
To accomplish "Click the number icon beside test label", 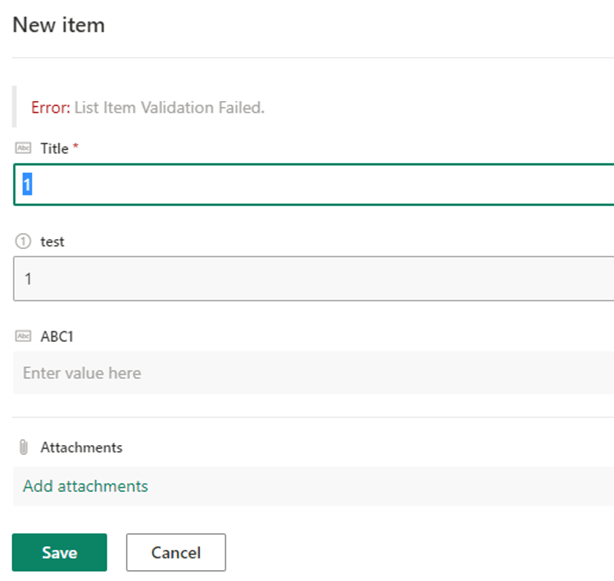I will (x=24, y=242).
